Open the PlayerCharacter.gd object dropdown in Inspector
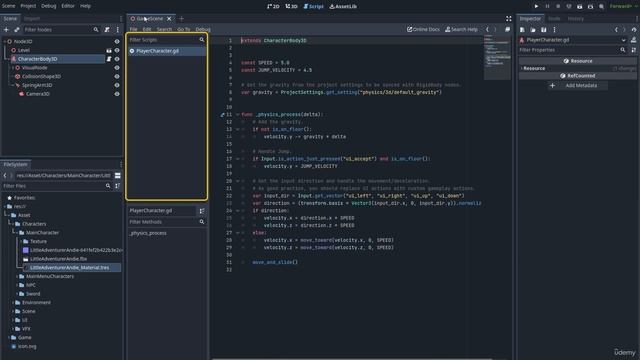640x360 pixels. [x=623, y=40]
